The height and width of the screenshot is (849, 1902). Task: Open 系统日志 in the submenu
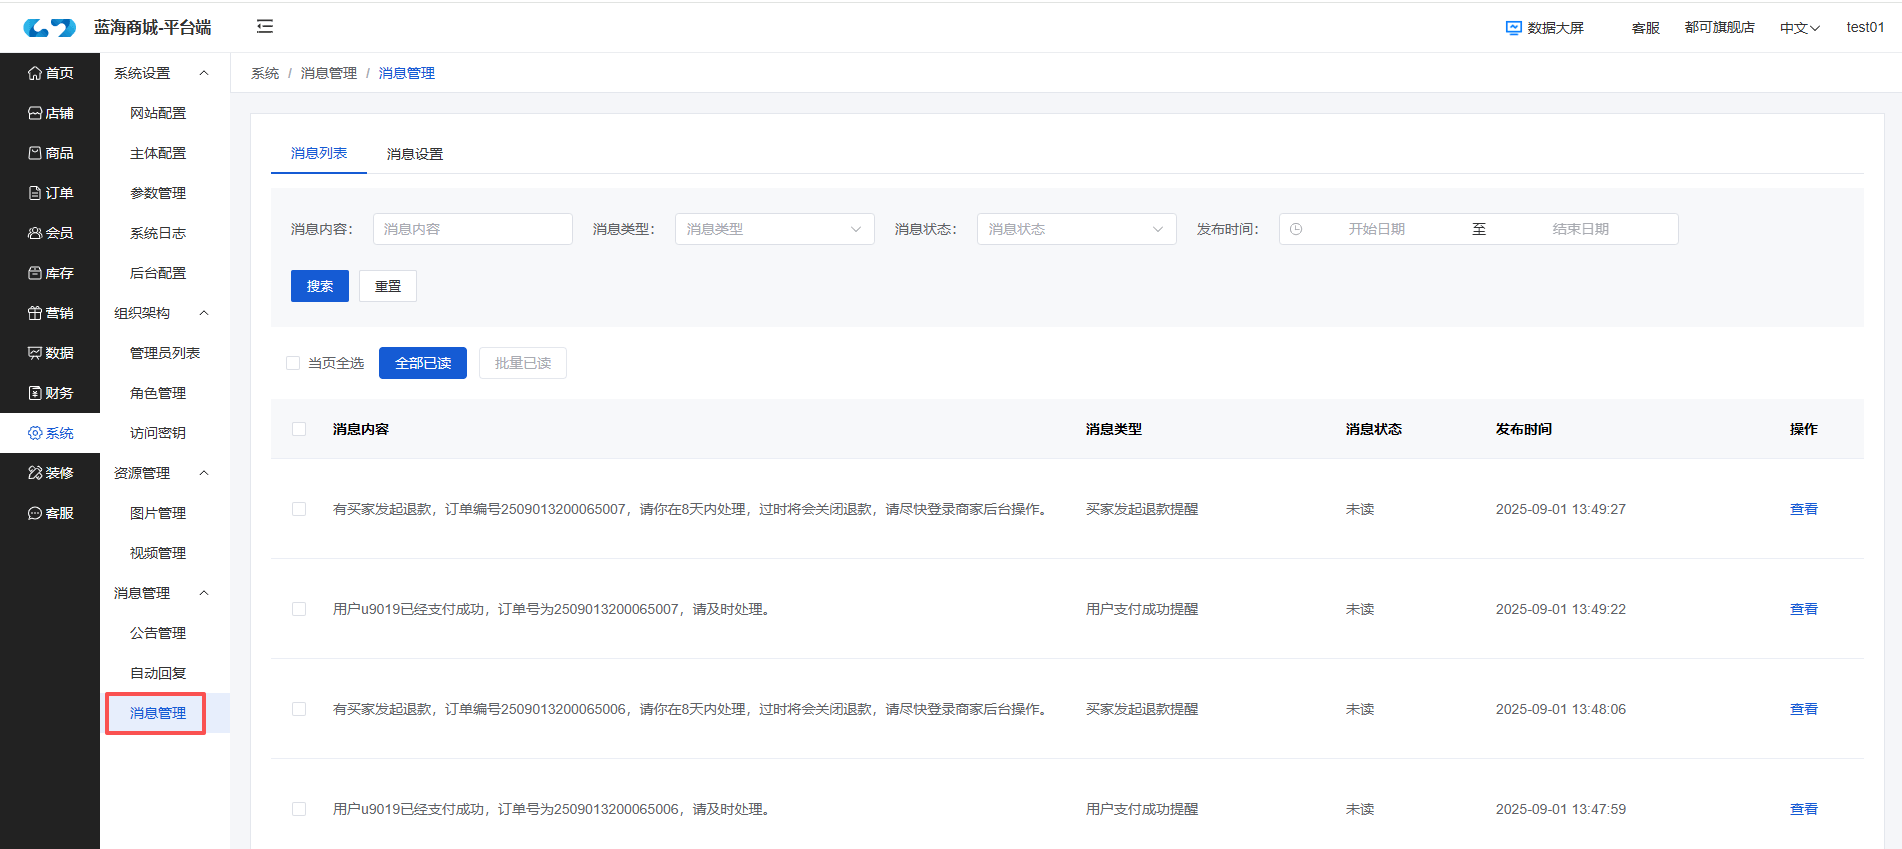[x=158, y=233]
